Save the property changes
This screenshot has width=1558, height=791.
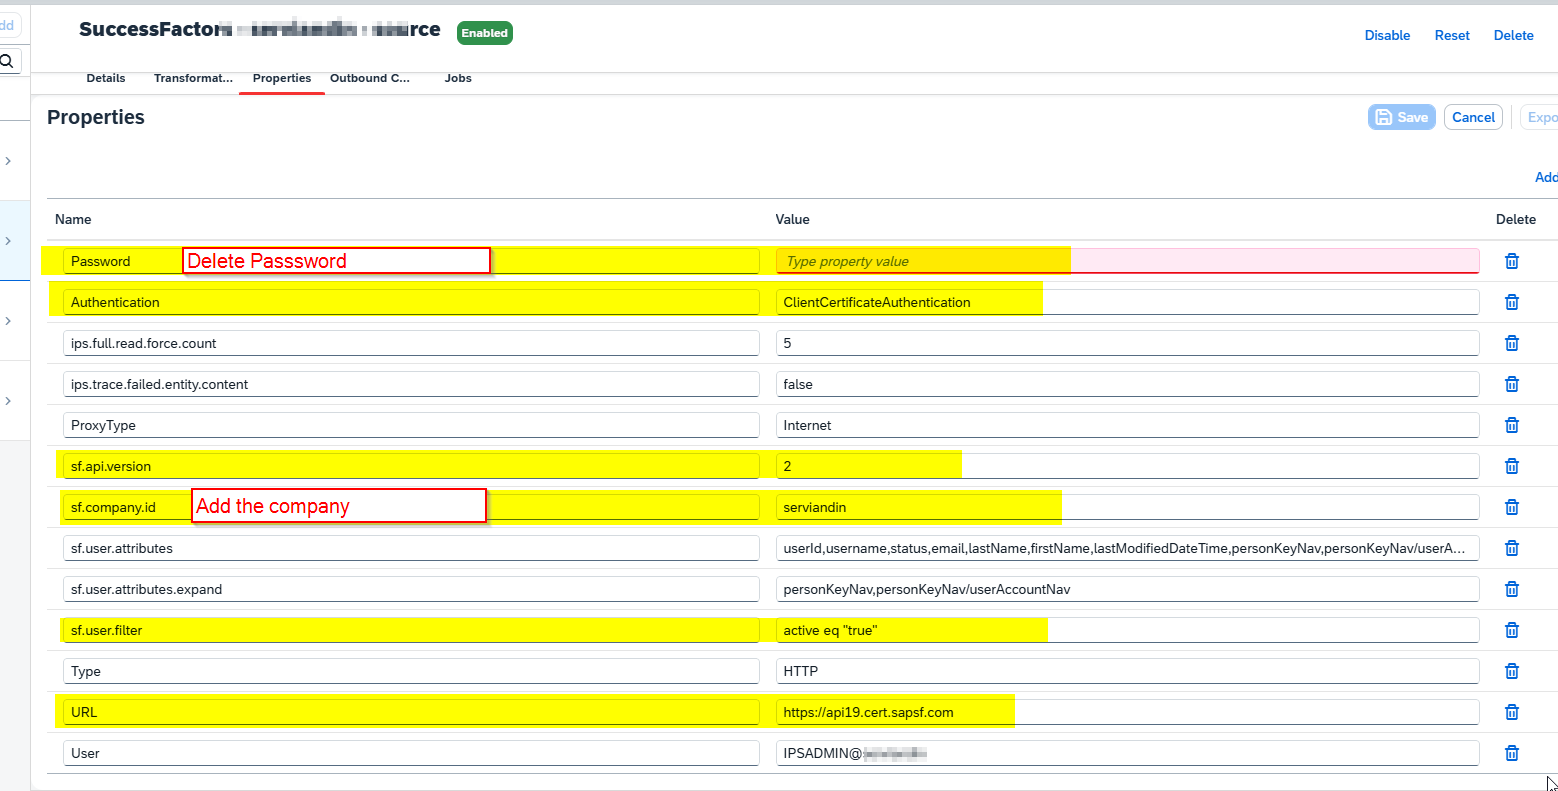coord(1402,117)
